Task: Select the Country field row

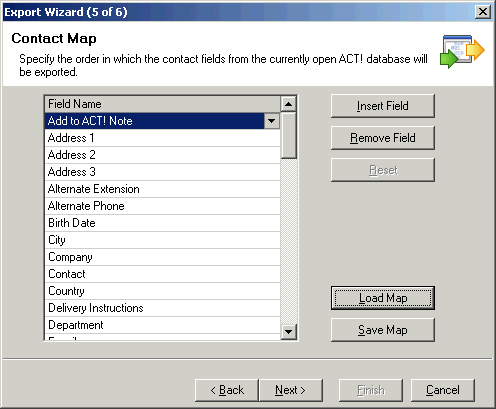Action: [162, 291]
